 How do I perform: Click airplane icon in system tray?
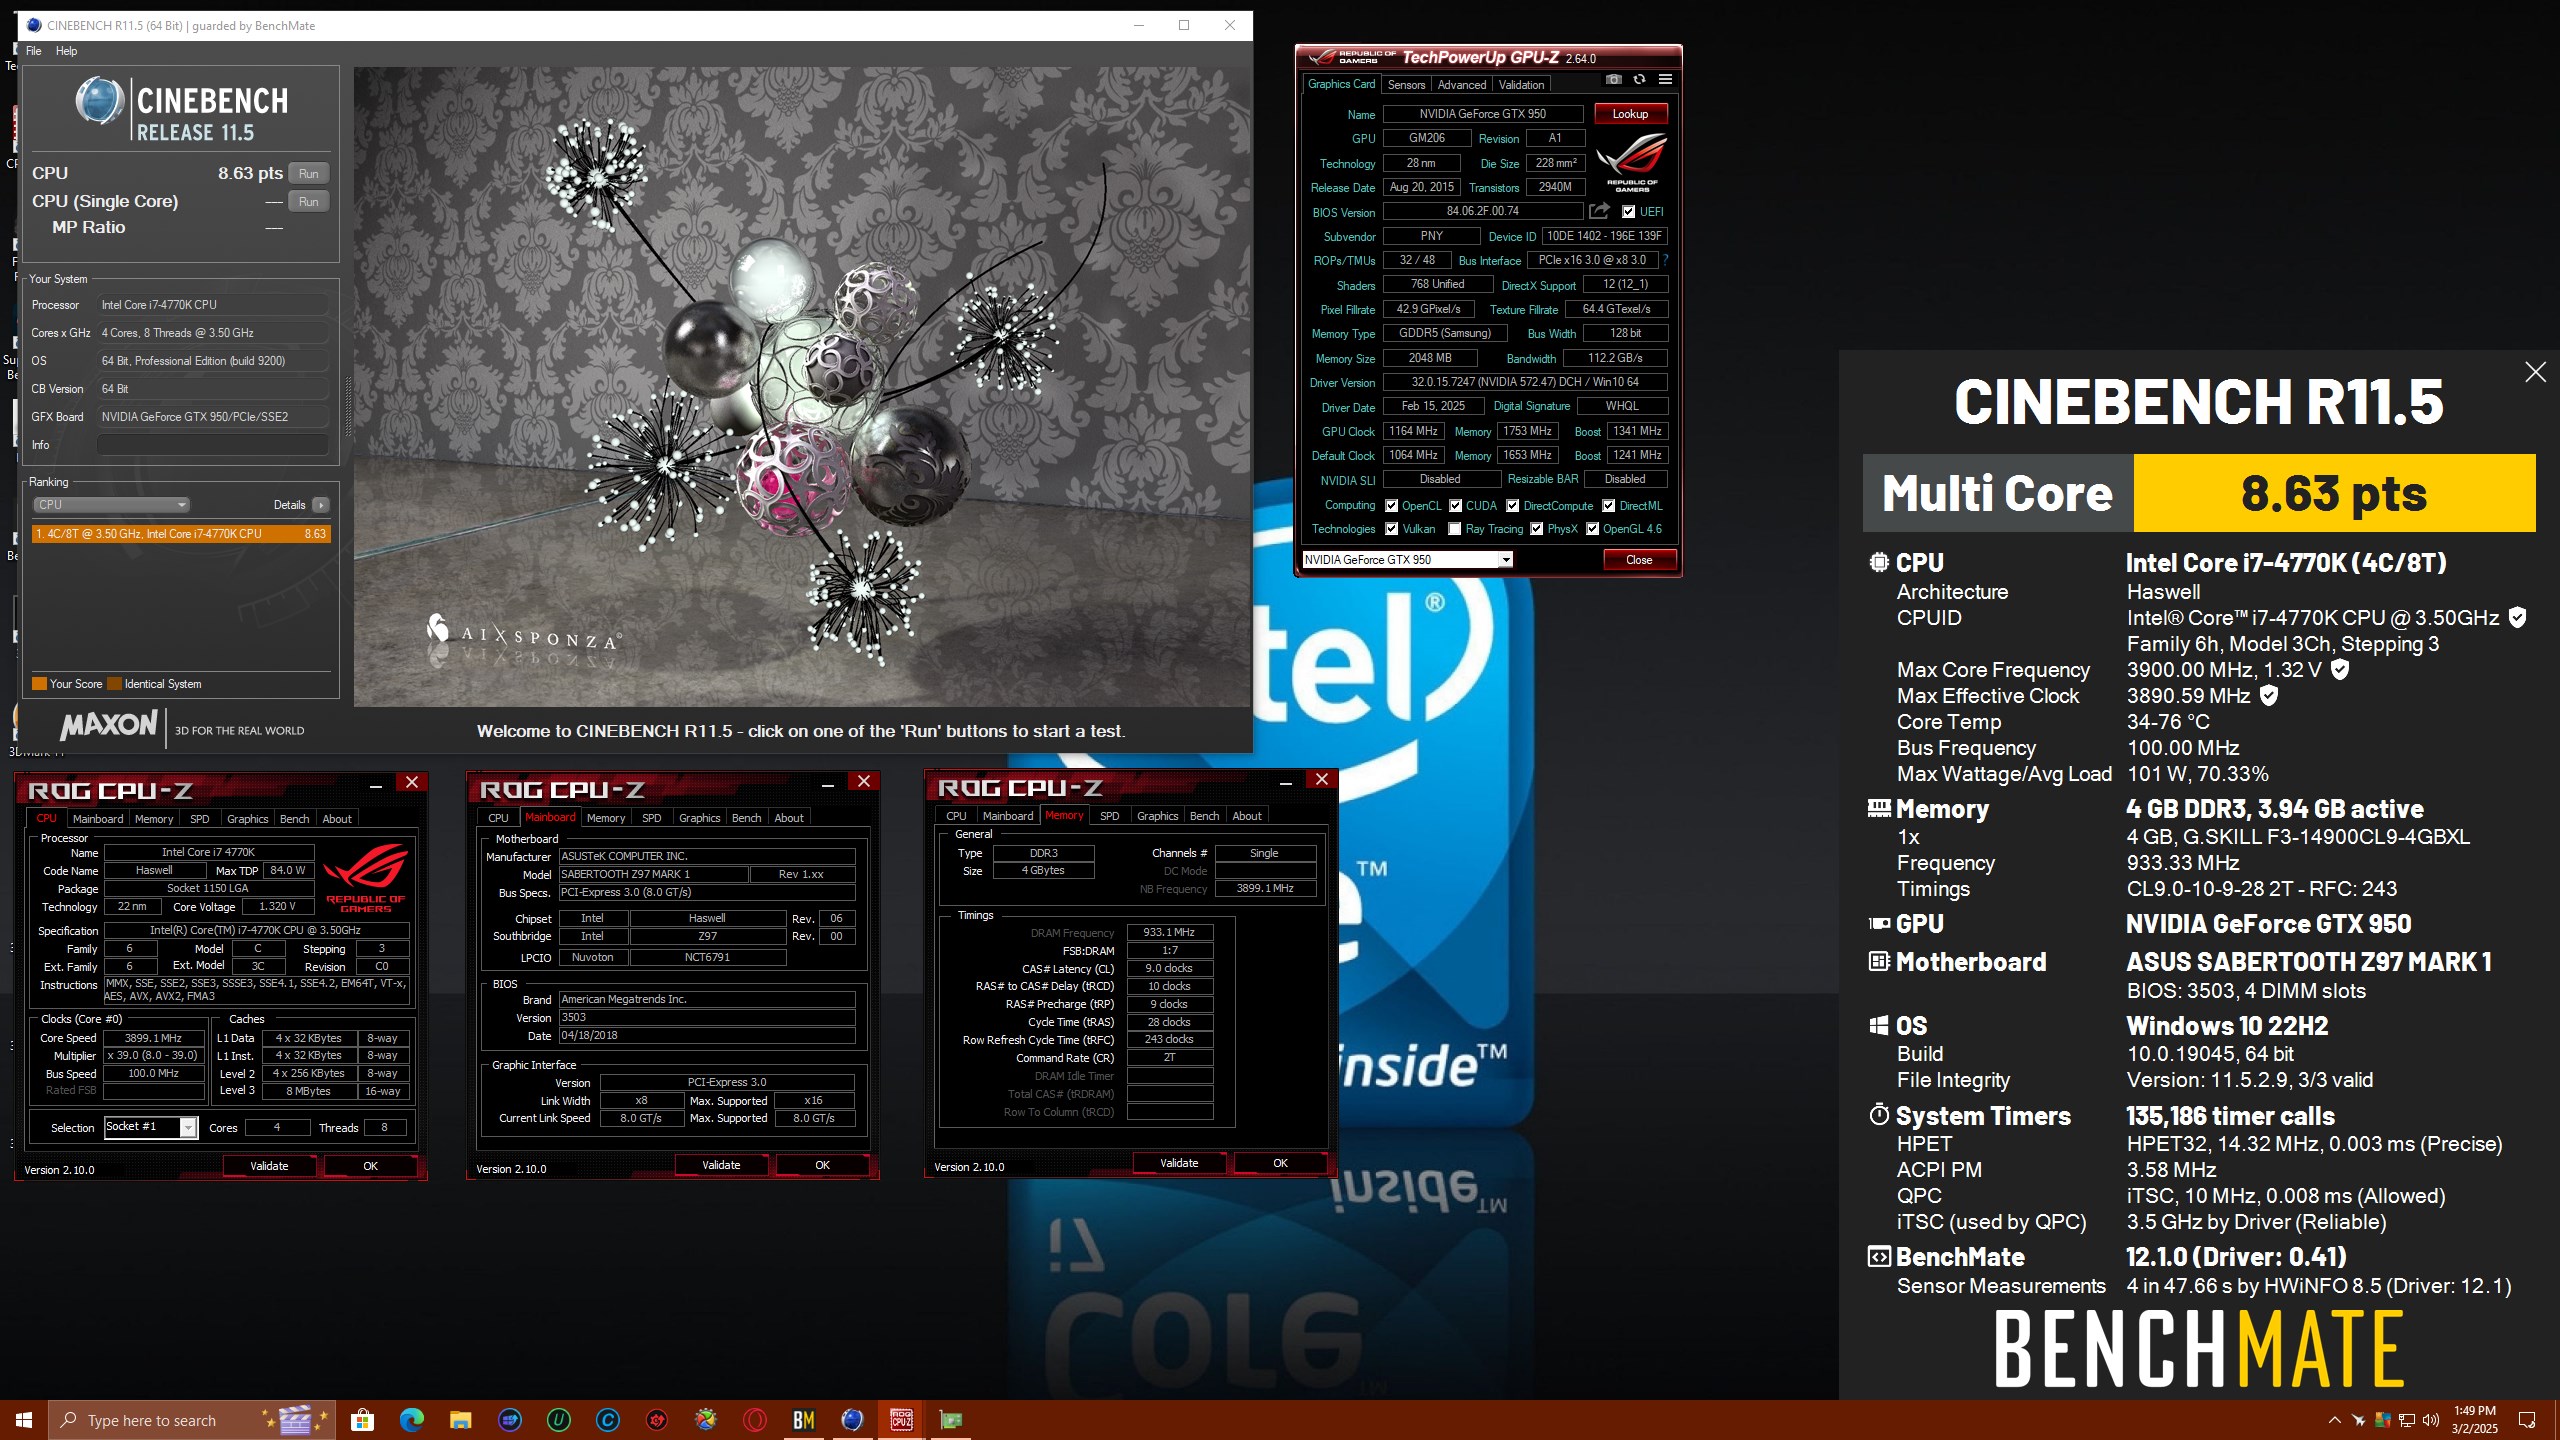(2358, 1420)
